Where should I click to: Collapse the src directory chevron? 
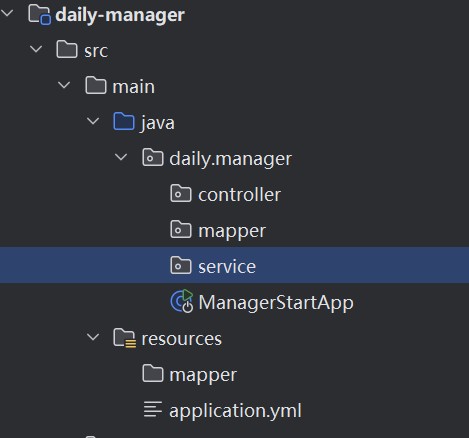(x=36, y=49)
